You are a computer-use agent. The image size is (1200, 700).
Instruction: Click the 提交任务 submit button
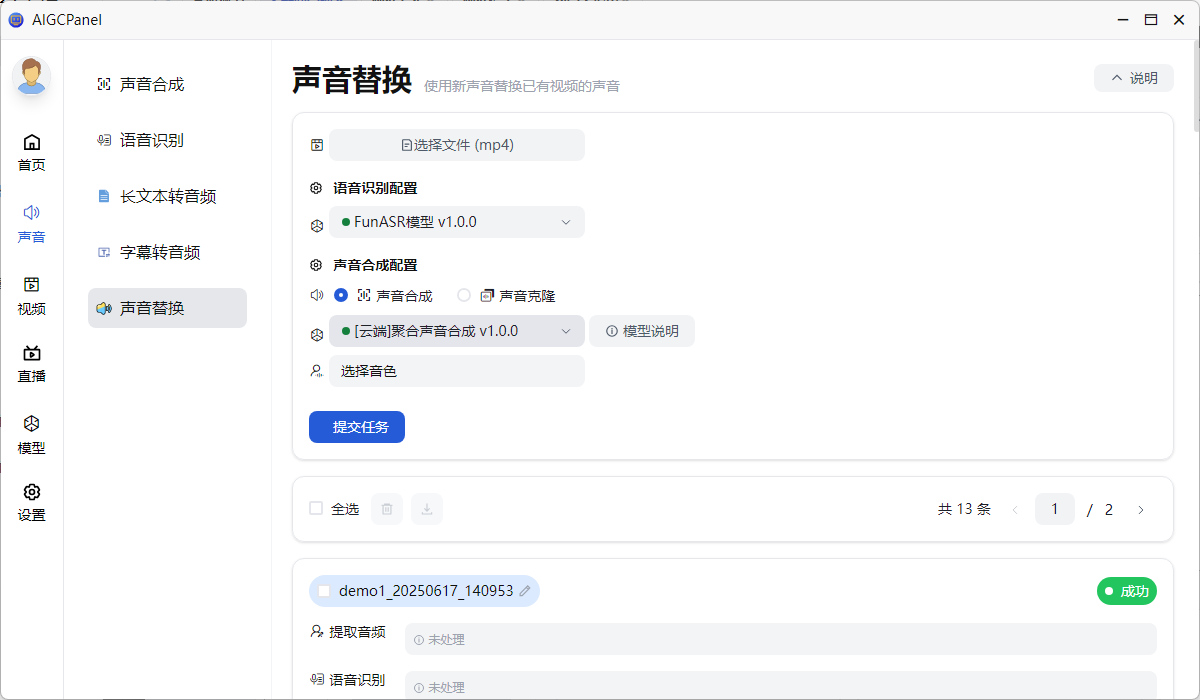pyautogui.click(x=356, y=426)
